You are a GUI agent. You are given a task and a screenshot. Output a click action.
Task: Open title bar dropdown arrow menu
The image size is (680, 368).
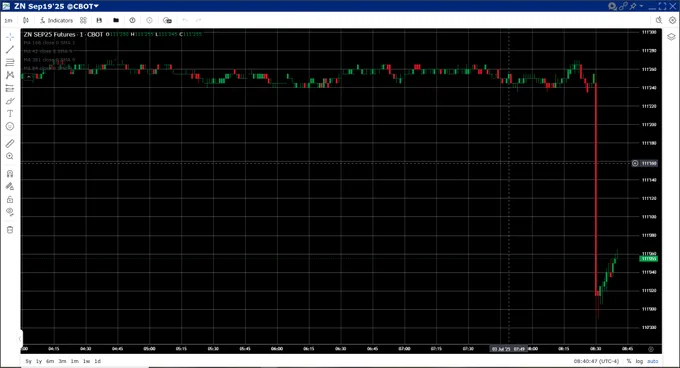tap(641, 6)
